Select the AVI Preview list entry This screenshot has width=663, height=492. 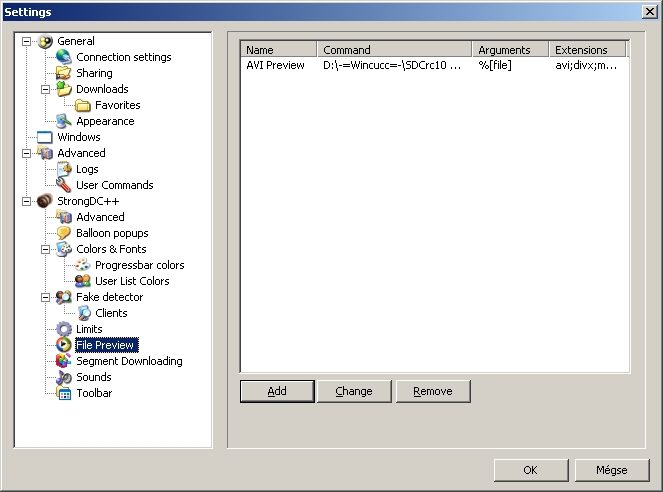click(275, 66)
